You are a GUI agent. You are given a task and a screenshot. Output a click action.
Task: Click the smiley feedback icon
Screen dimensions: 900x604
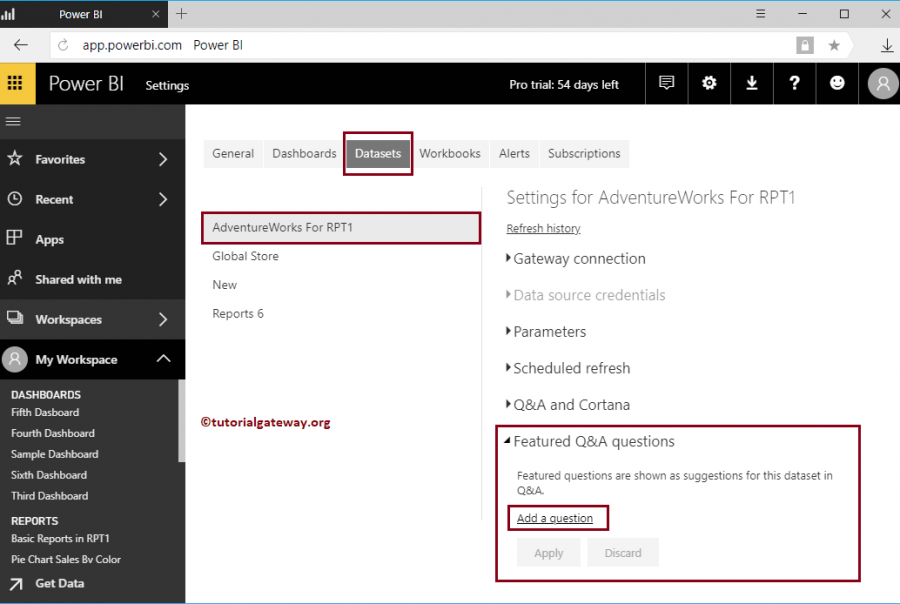[x=837, y=83]
